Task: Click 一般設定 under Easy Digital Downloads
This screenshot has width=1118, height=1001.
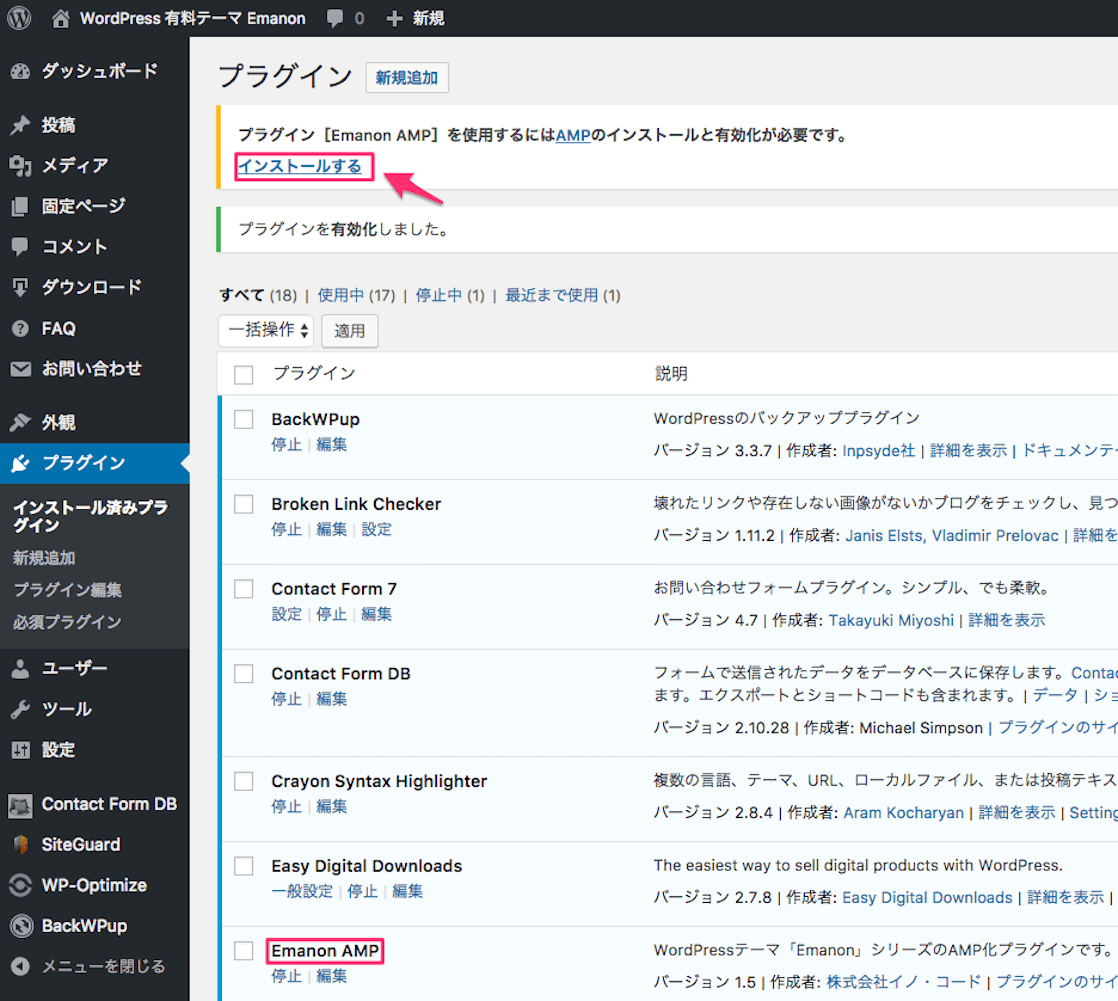Action: point(302,892)
